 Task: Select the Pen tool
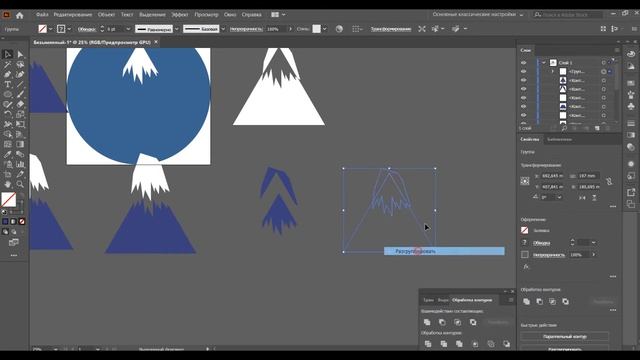(x=7, y=74)
